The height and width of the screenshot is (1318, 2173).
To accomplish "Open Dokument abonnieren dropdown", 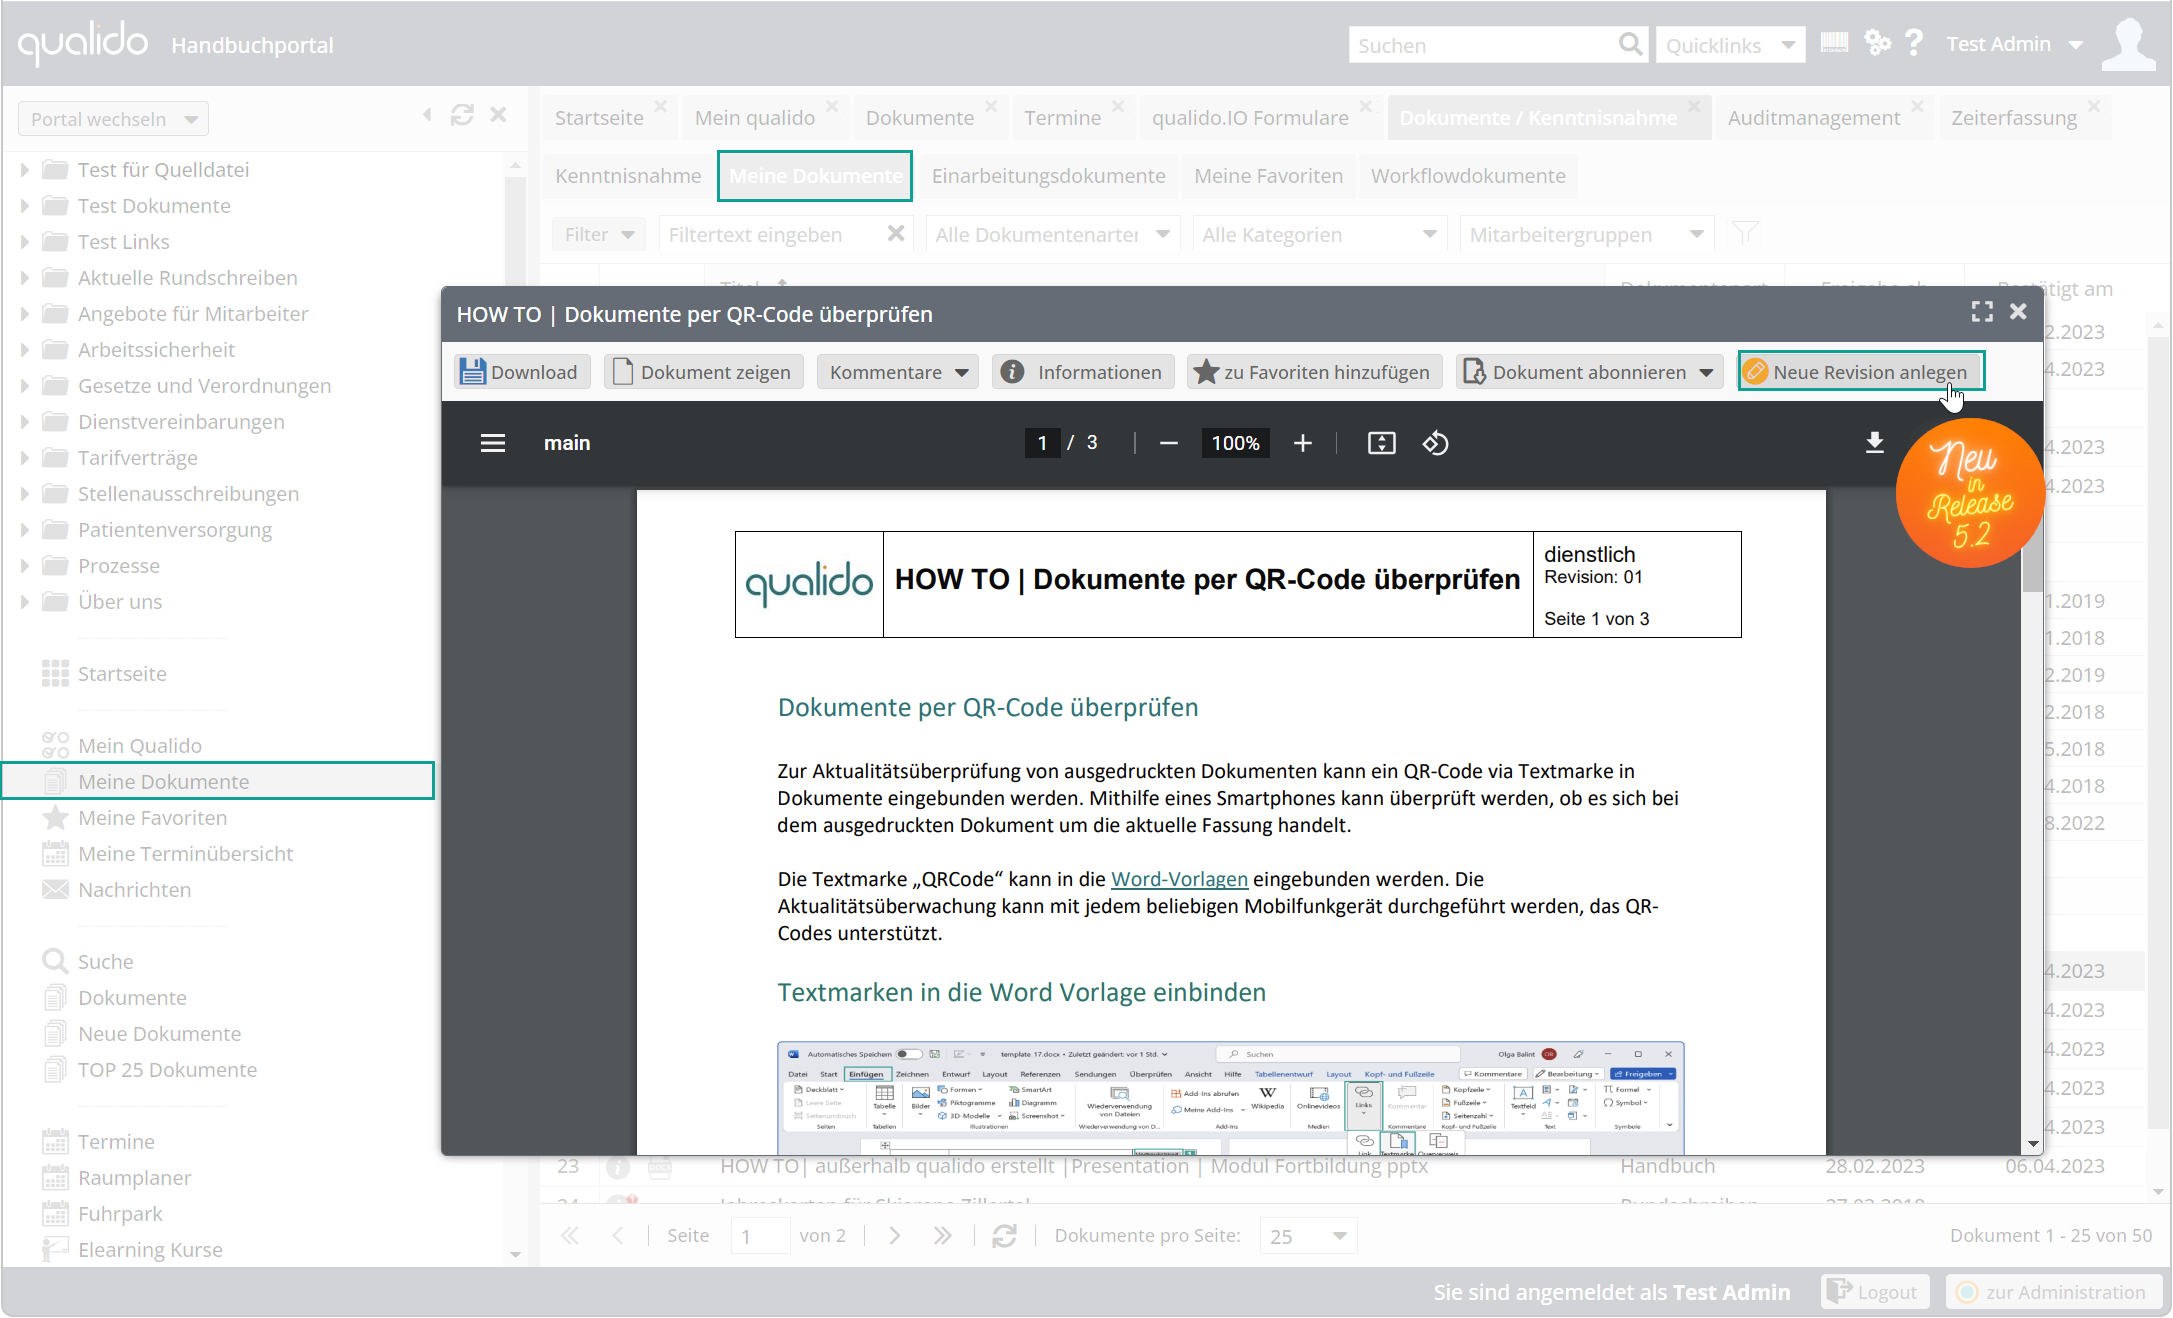I will click(x=1590, y=372).
